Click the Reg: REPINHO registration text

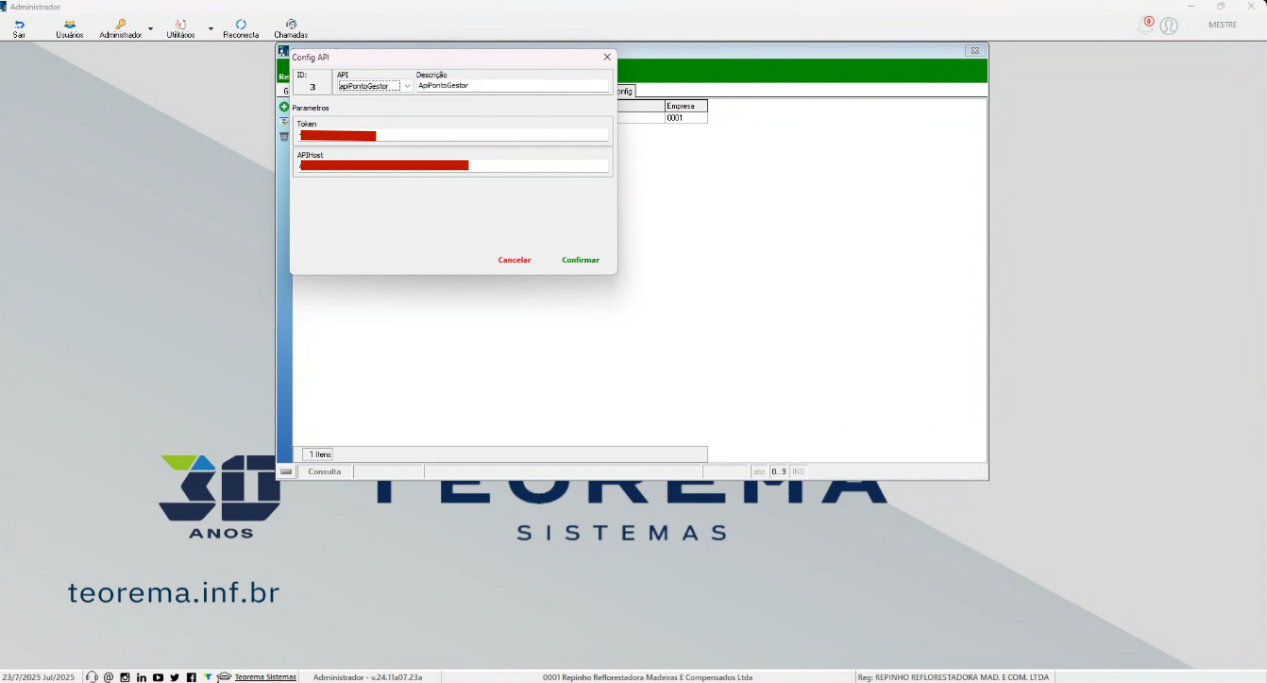coord(954,677)
